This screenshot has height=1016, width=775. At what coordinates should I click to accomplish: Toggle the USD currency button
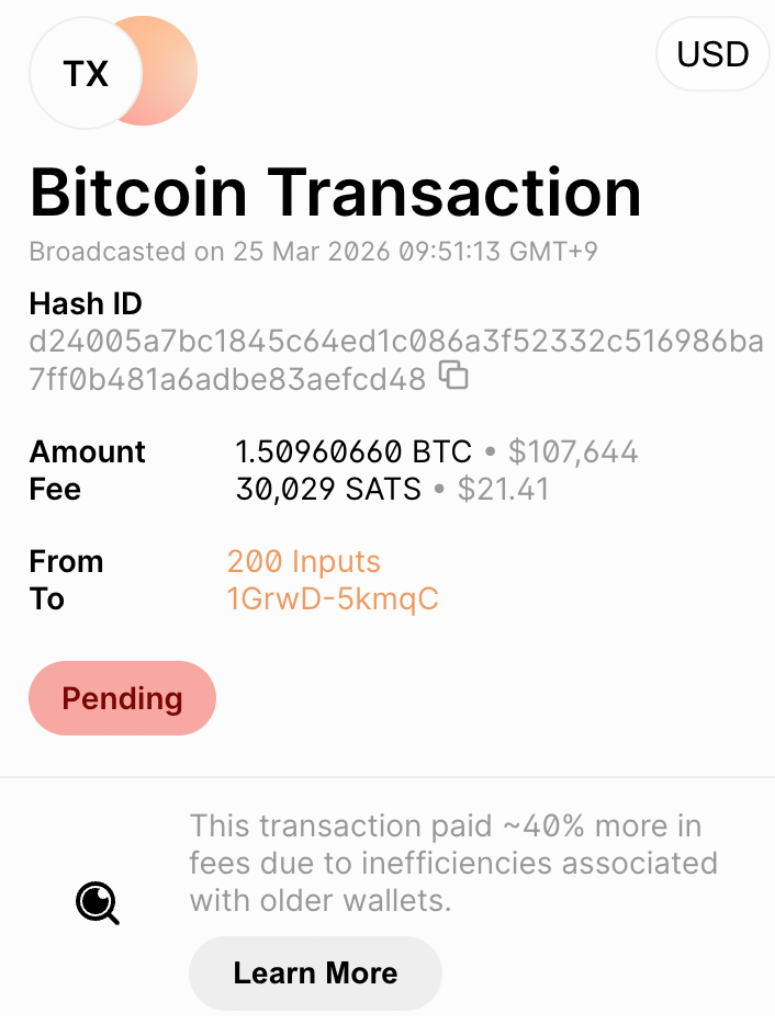[x=712, y=54]
